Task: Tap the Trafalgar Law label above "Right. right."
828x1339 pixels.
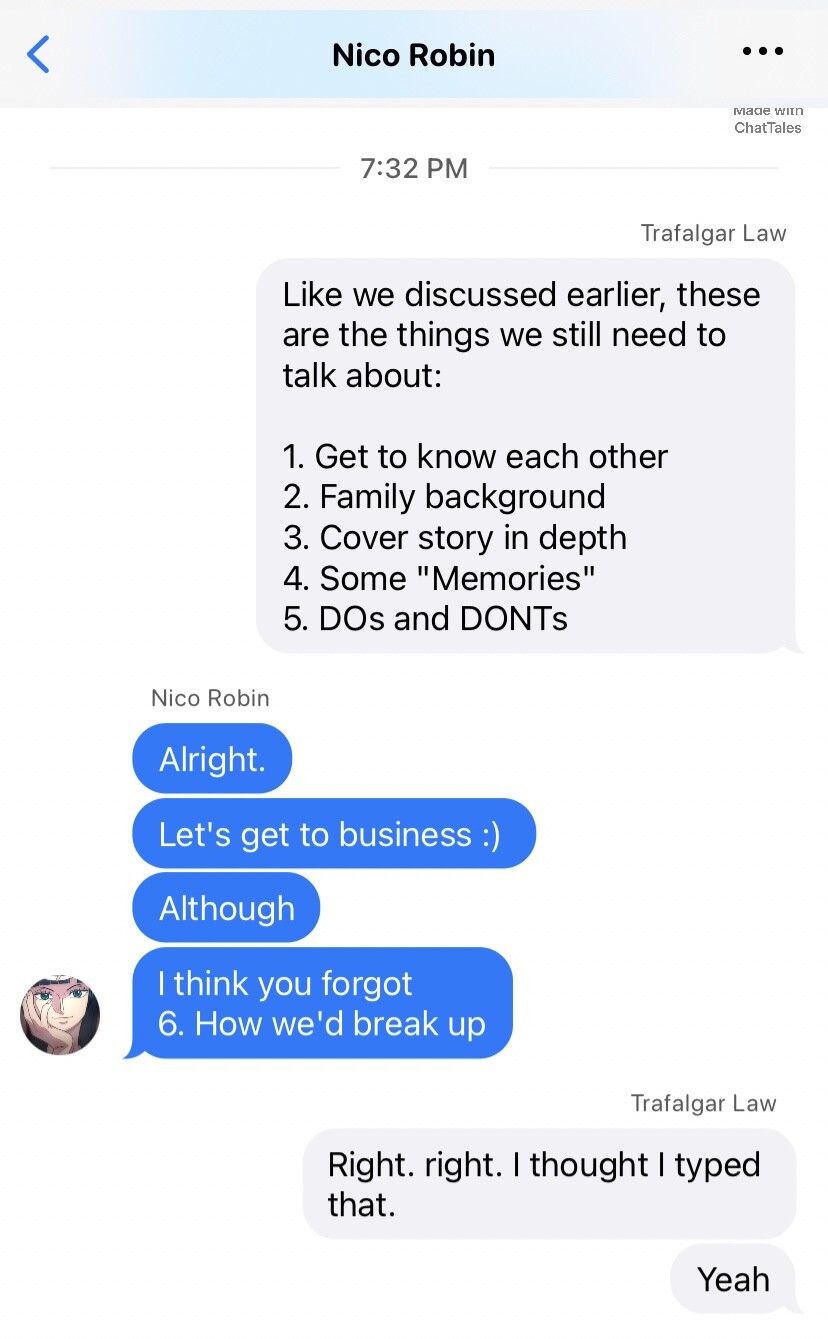Action: [x=703, y=1103]
